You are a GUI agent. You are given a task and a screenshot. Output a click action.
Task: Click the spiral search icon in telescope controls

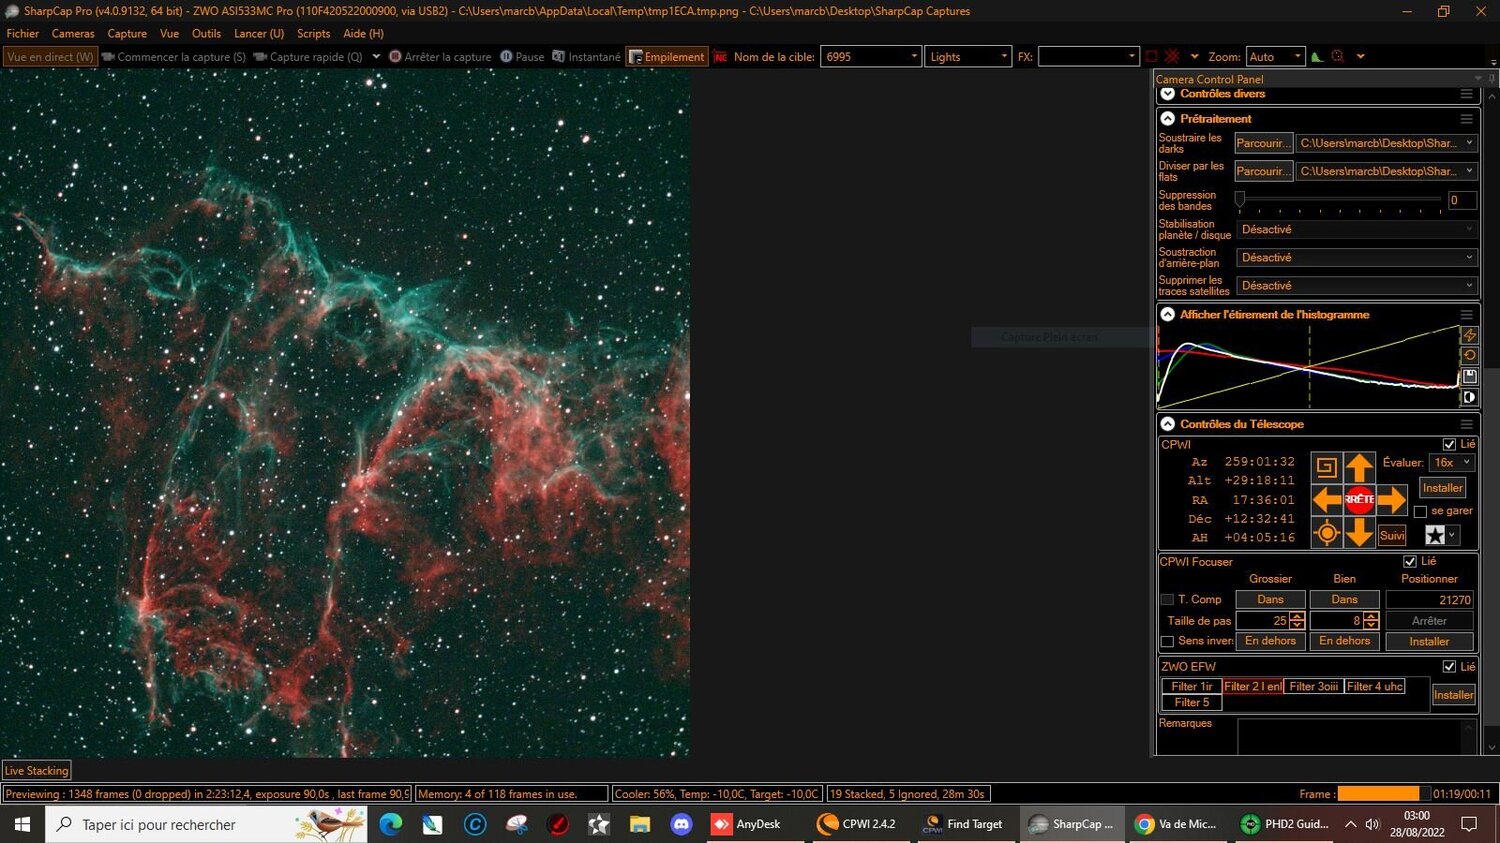click(1327, 466)
